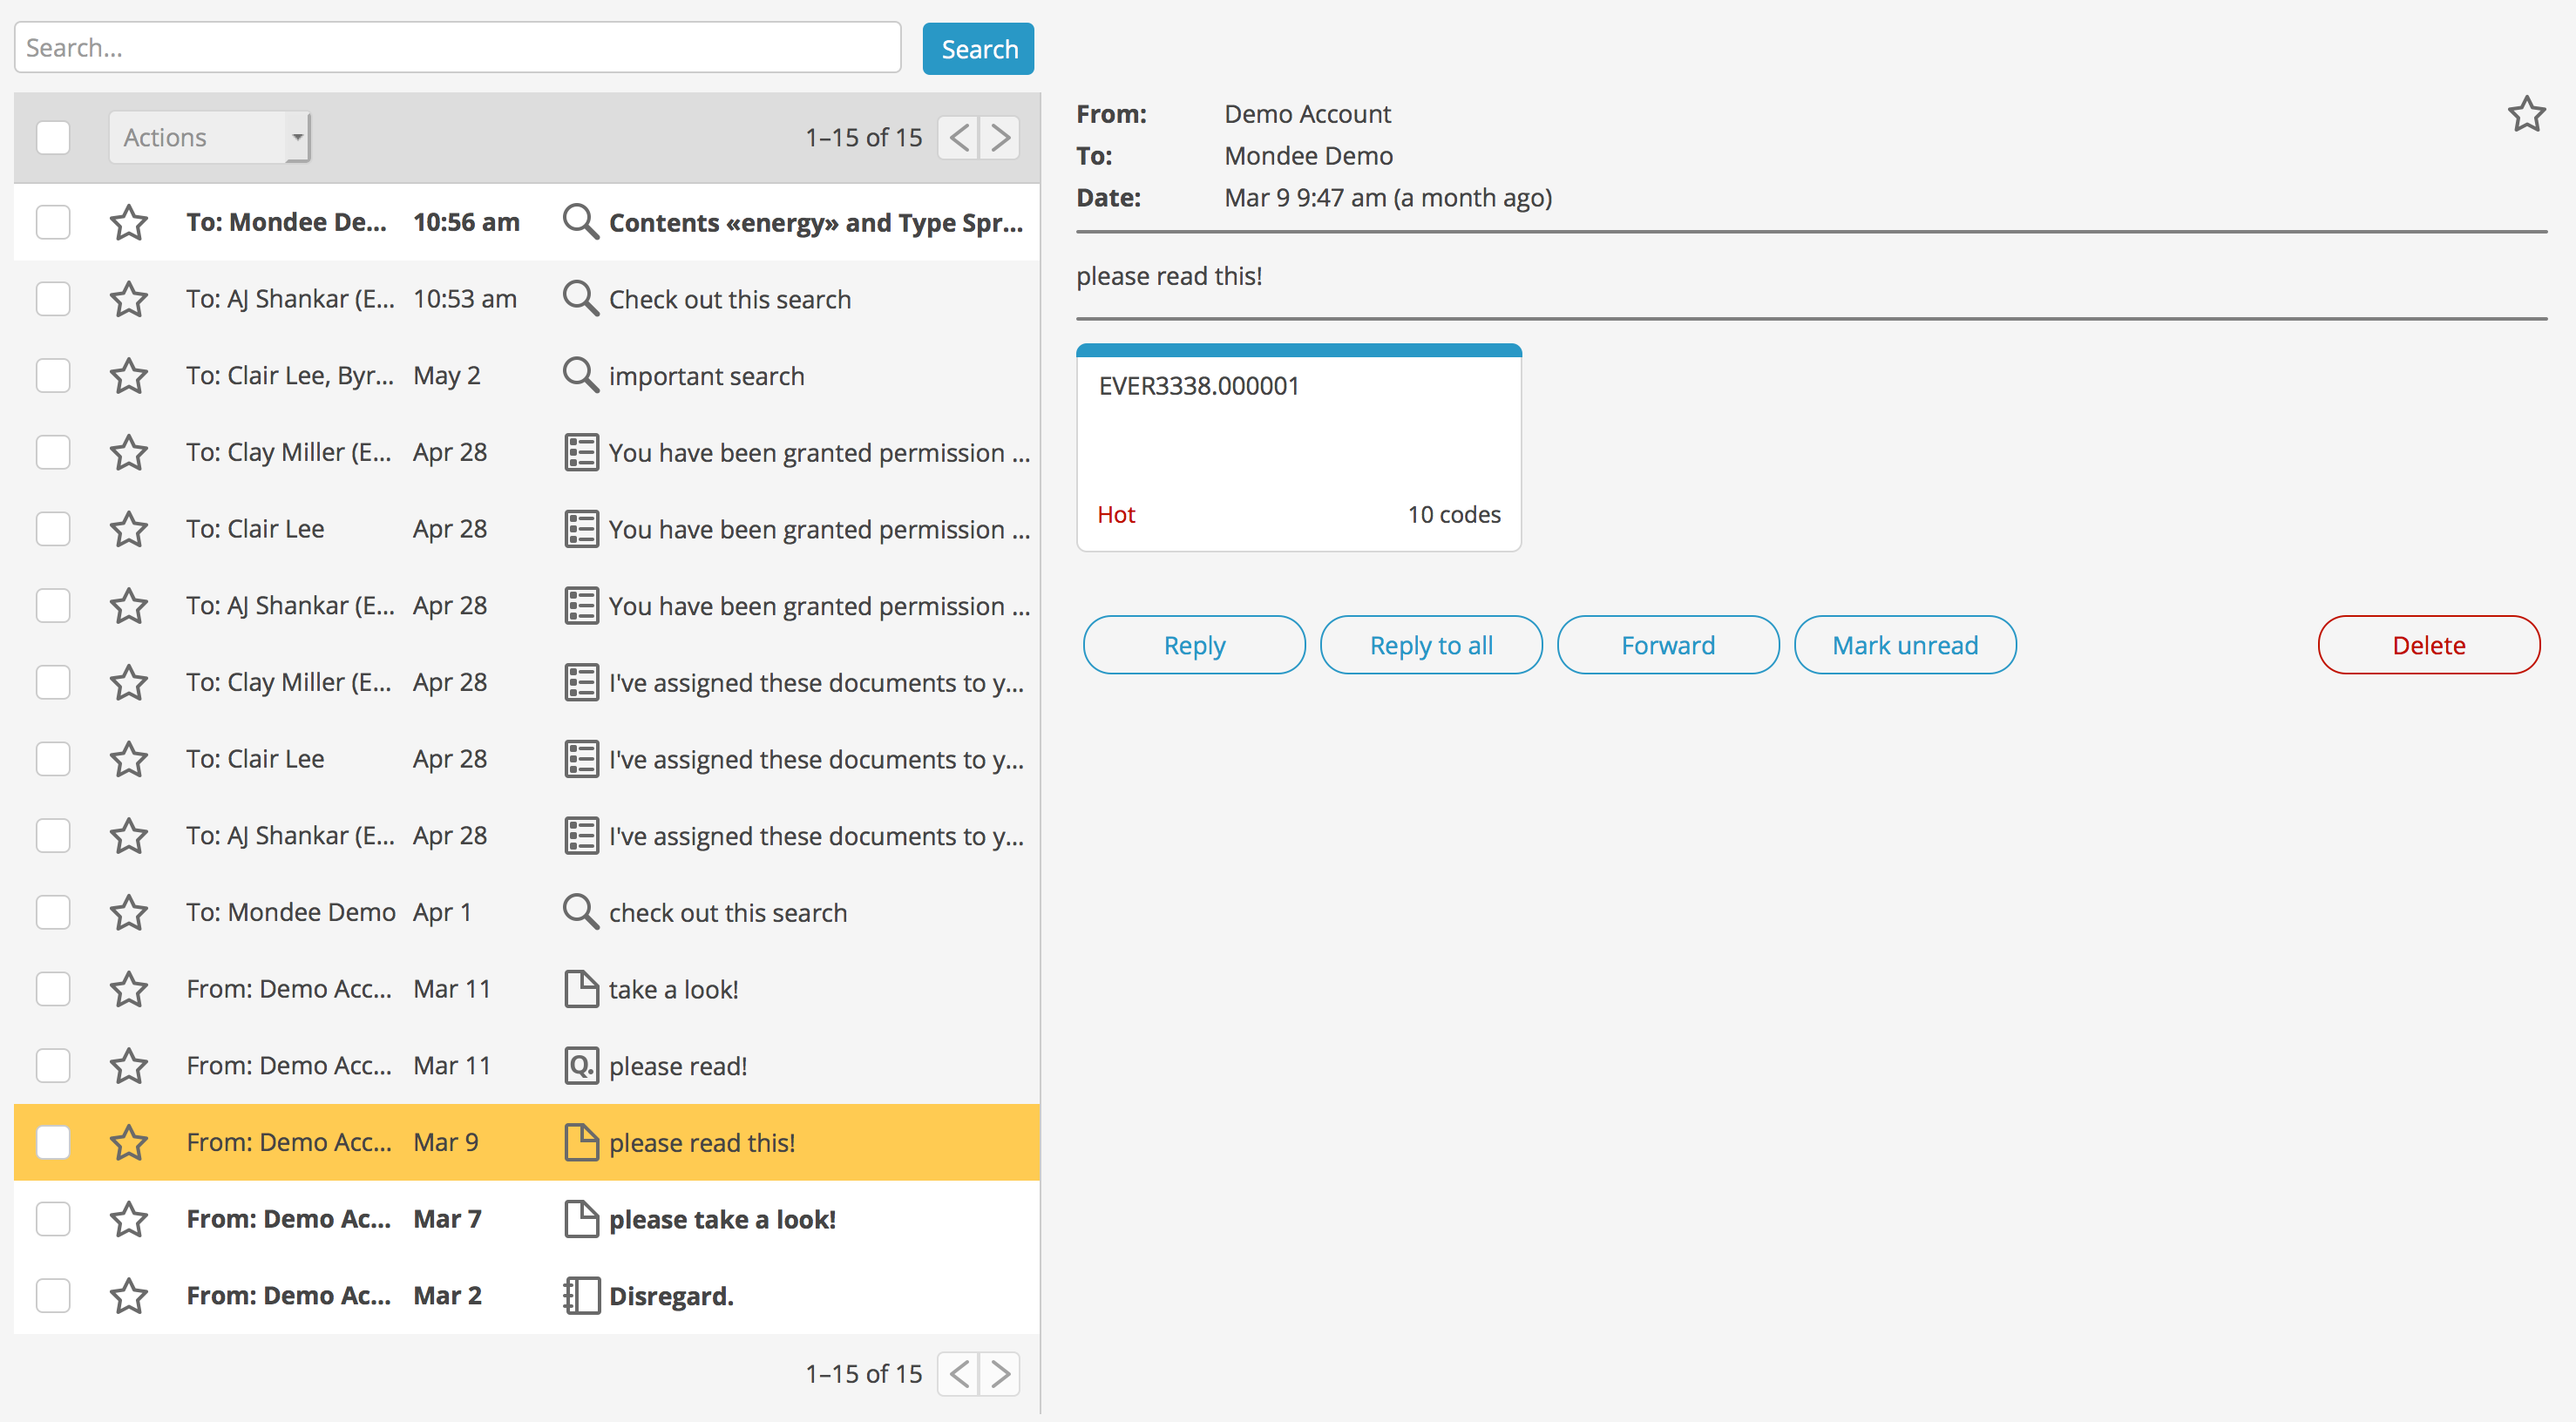Click magnifier icon beside 'check out this search' Apr 1

[x=580, y=911]
